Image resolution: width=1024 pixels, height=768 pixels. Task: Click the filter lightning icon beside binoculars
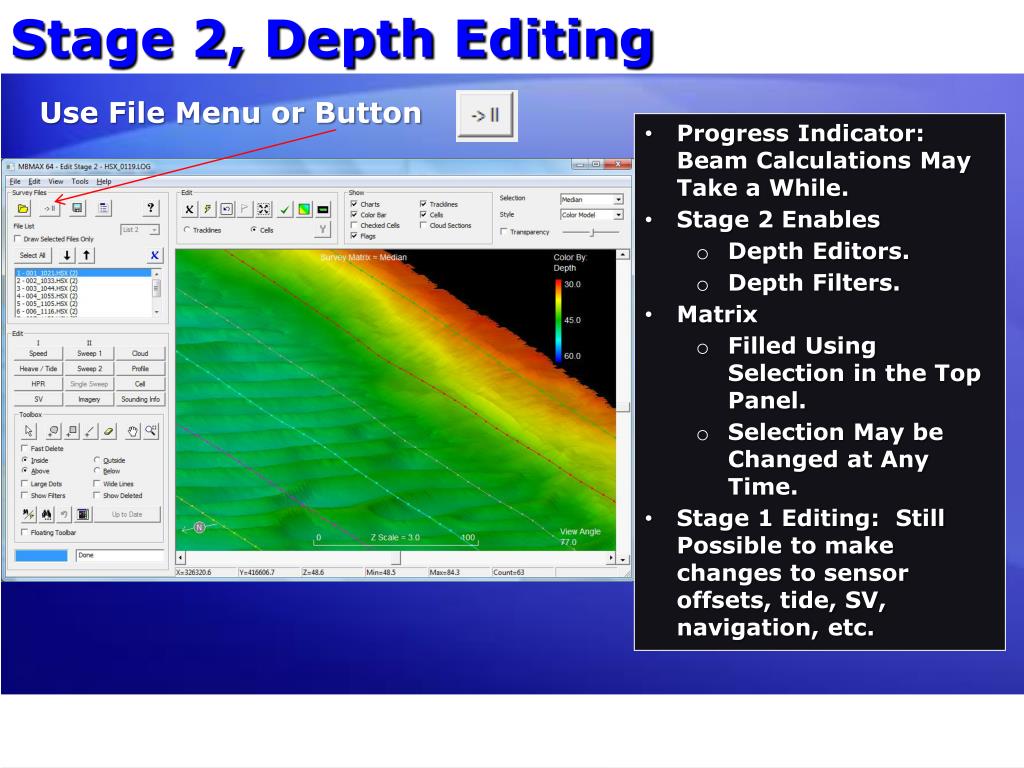[28, 515]
